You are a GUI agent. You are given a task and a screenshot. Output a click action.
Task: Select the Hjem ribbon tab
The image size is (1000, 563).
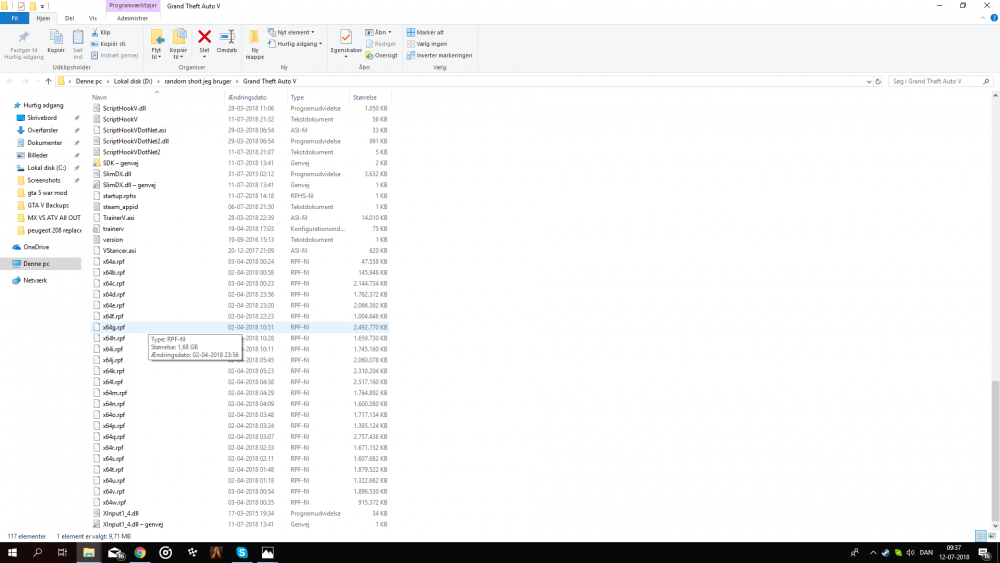[43, 18]
